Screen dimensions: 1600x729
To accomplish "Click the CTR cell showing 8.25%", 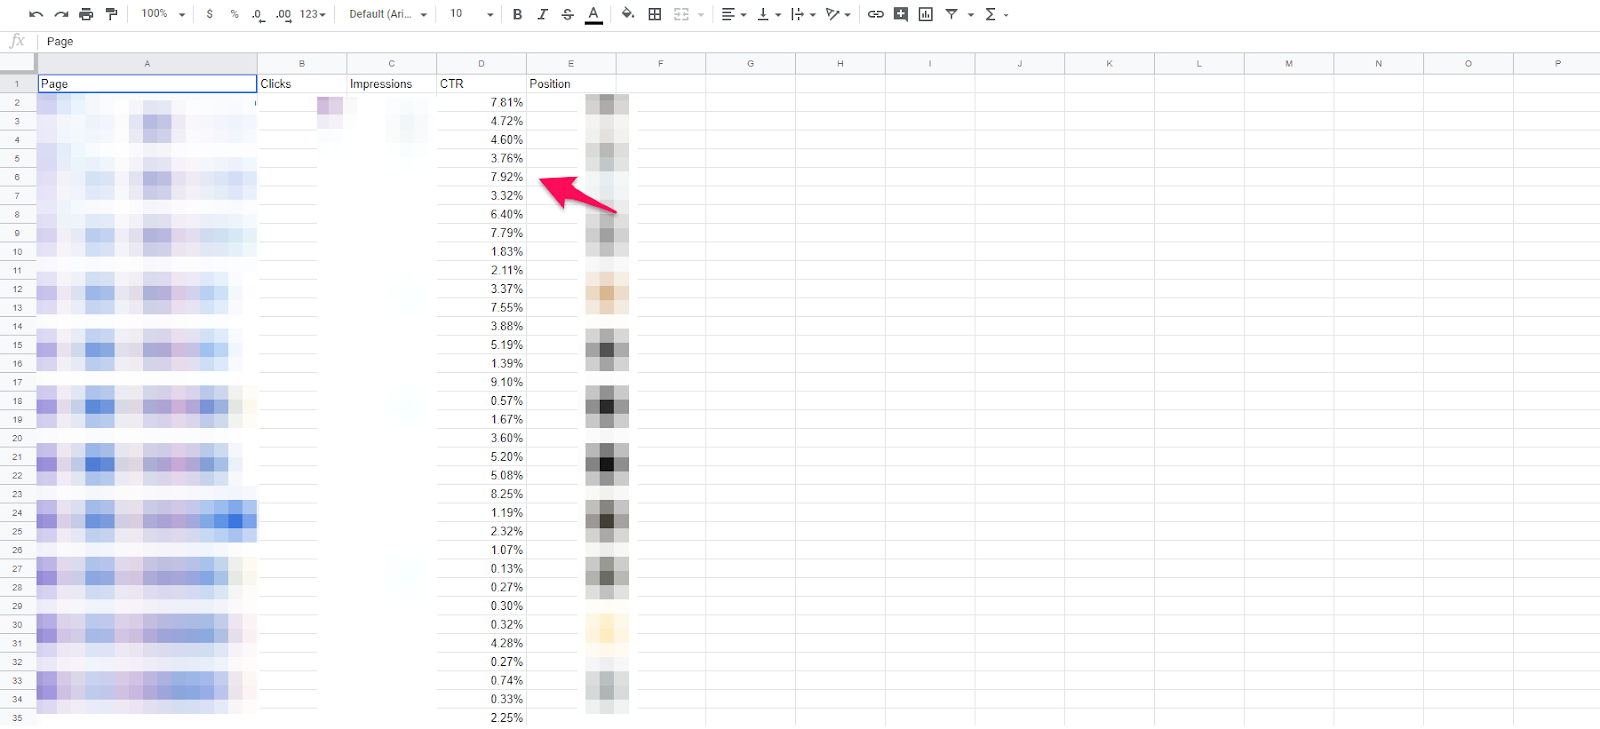I will pyautogui.click(x=482, y=494).
